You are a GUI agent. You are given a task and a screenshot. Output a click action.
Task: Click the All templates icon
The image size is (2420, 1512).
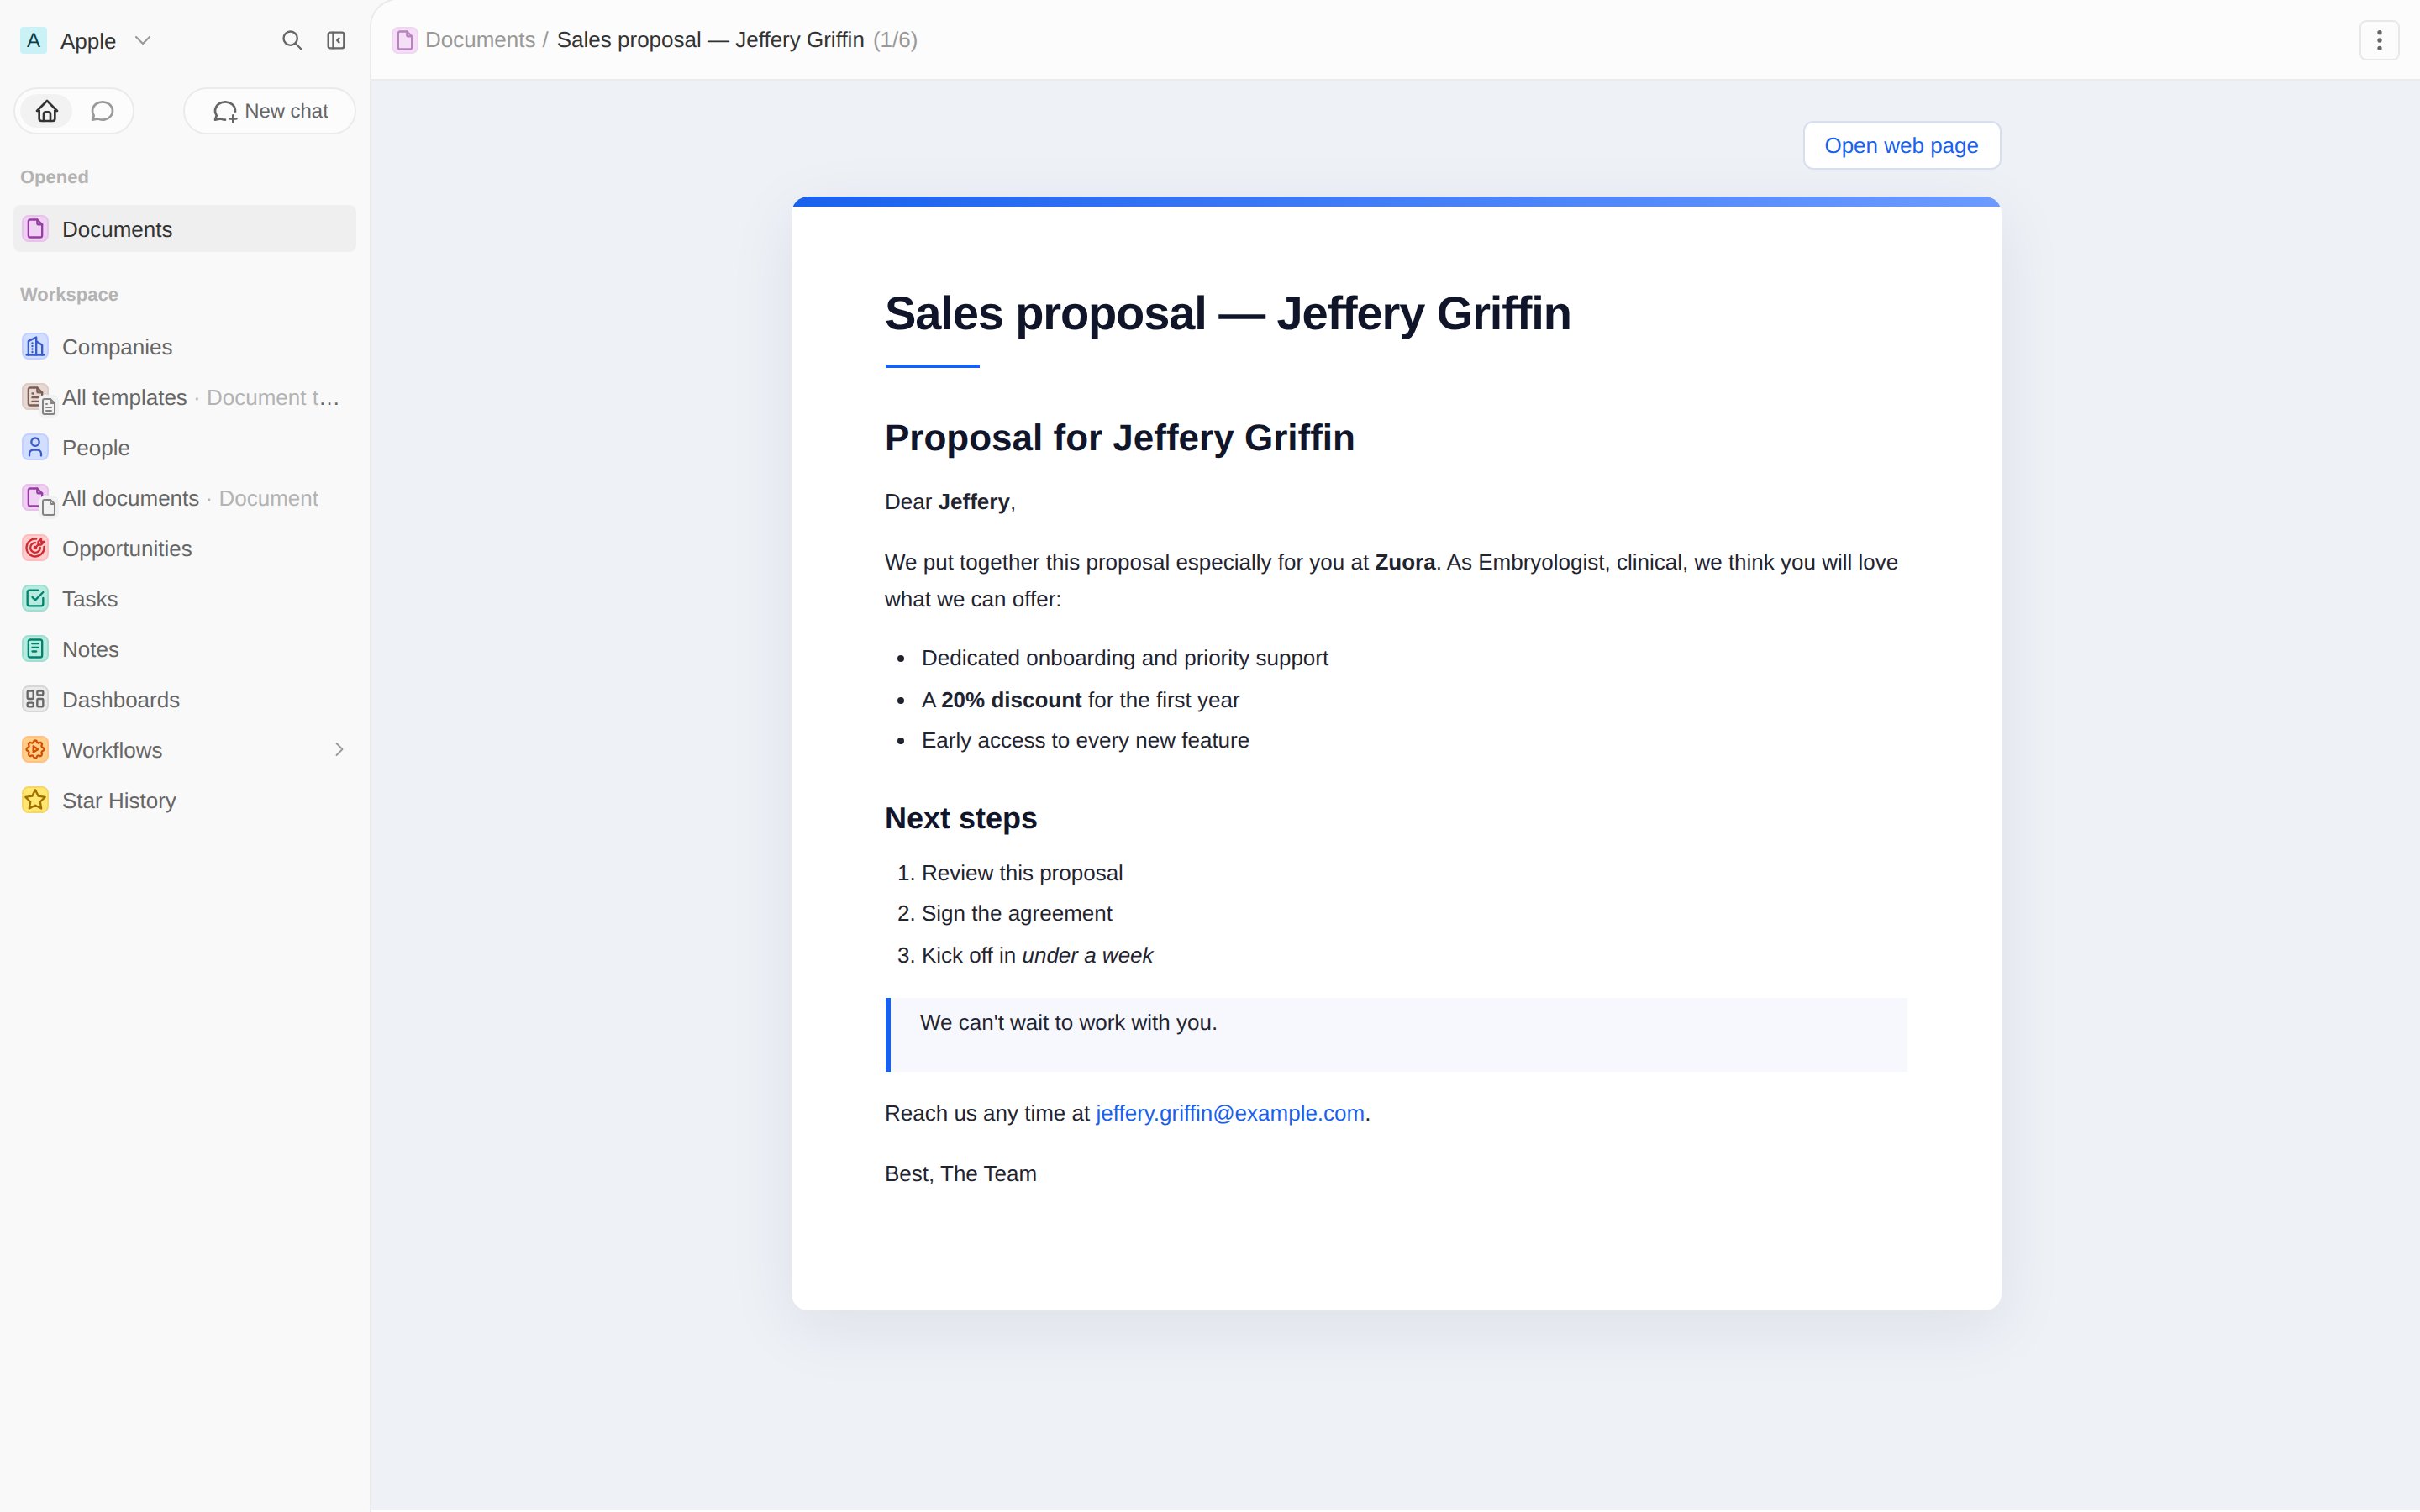pyautogui.click(x=37, y=398)
